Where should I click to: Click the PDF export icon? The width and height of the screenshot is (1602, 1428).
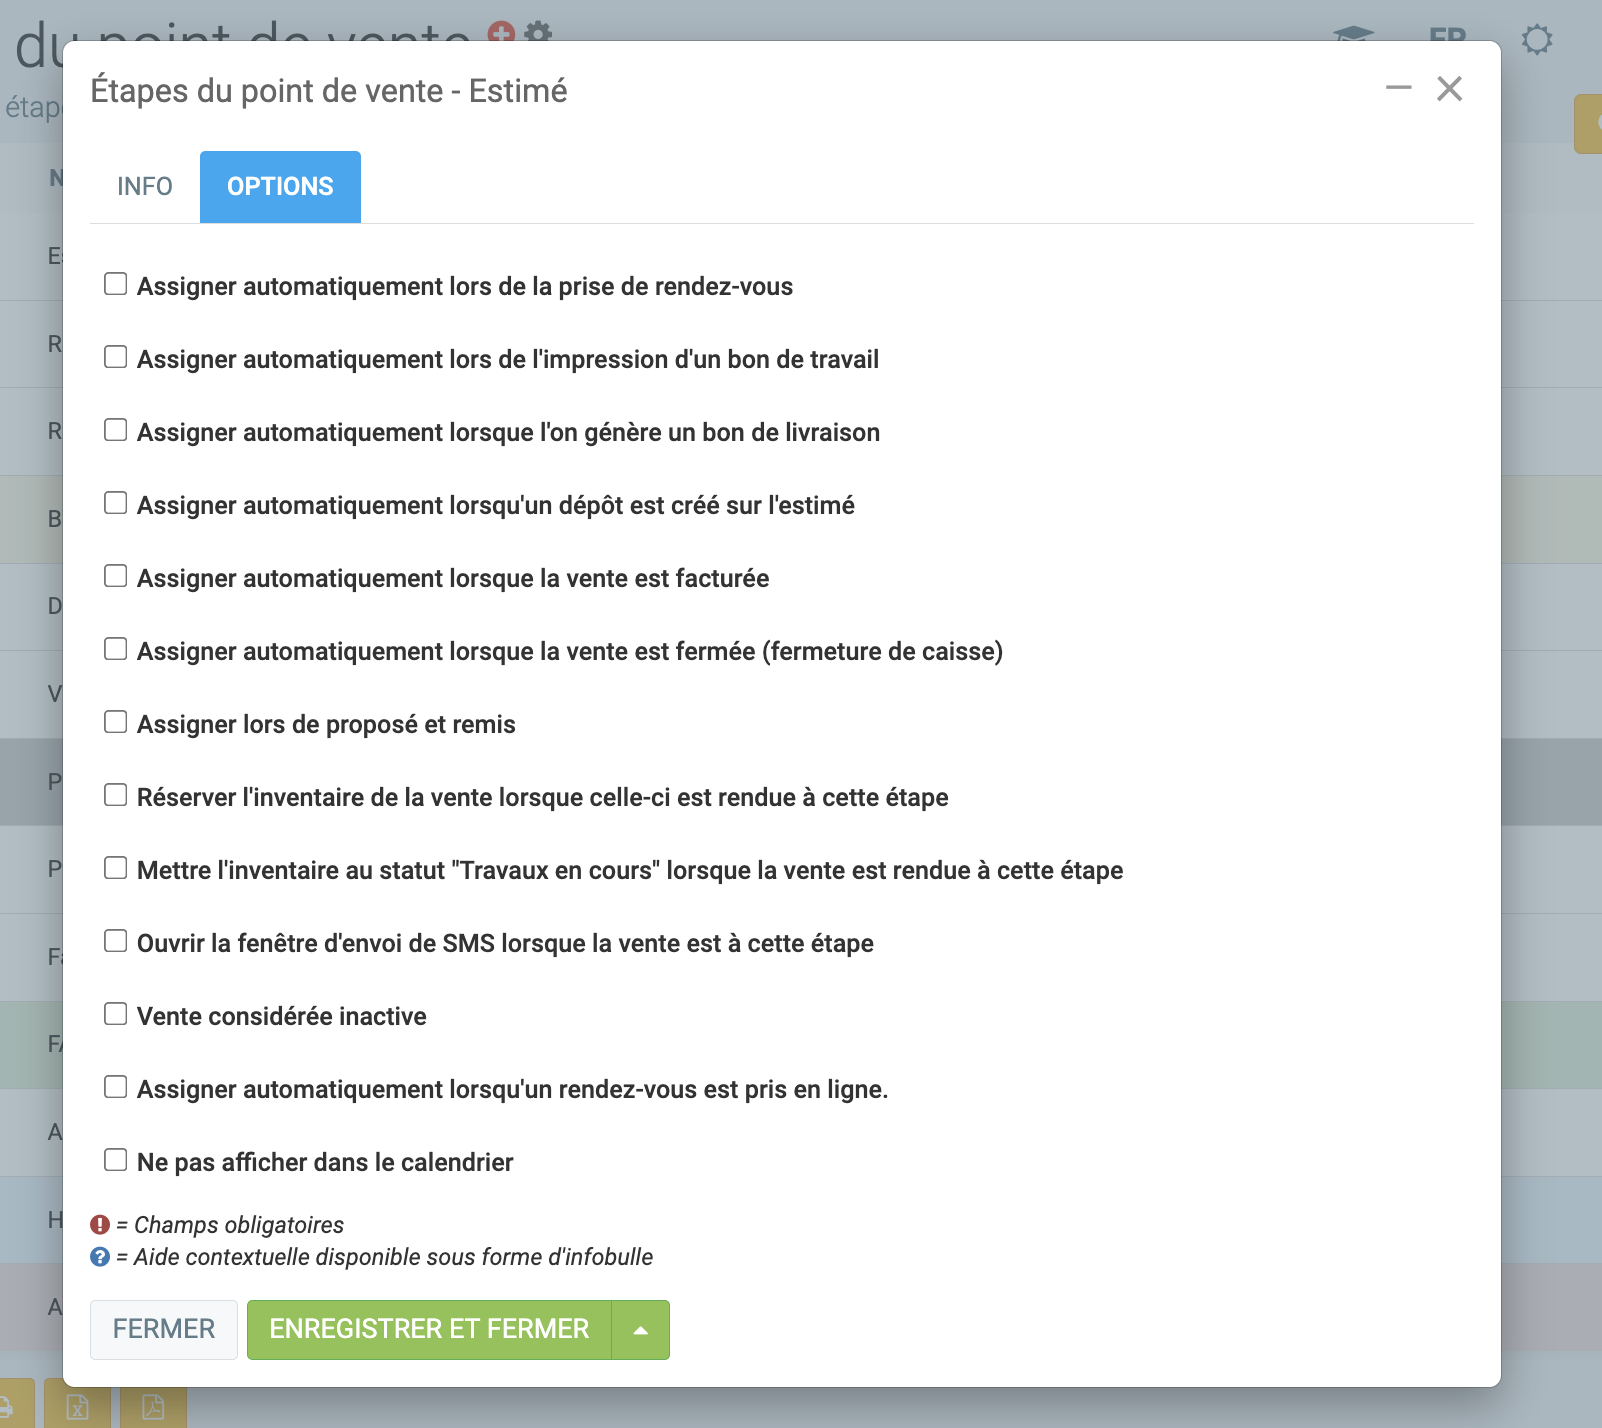[x=153, y=1407]
